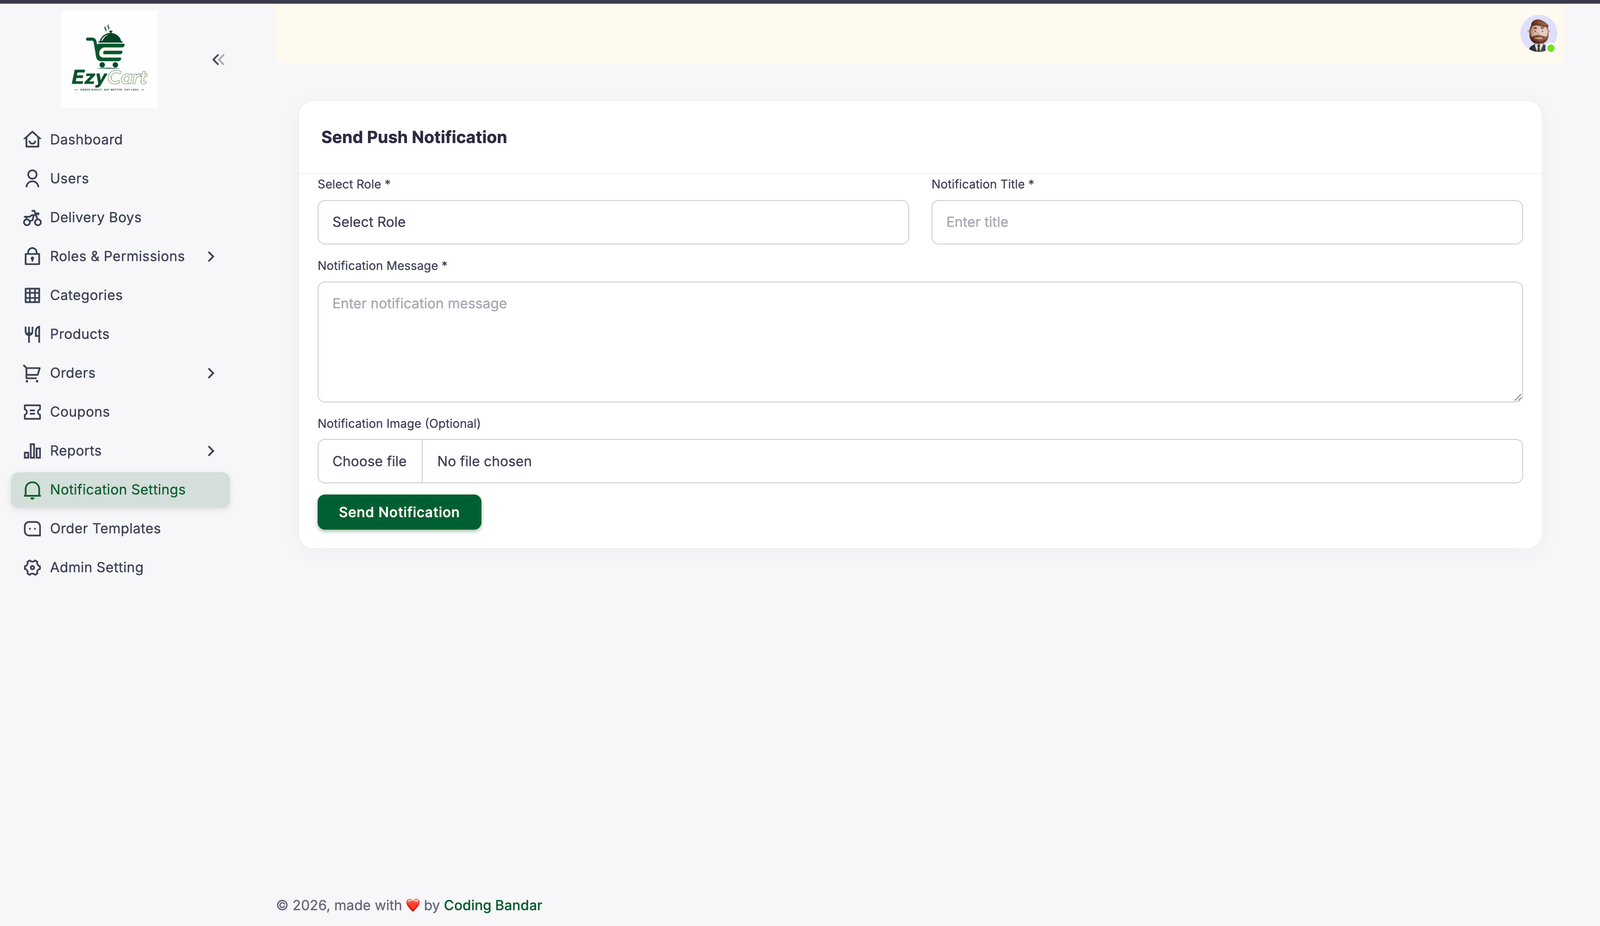
Task: Click the 'Notification Title *' label
Action: pos(983,185)
